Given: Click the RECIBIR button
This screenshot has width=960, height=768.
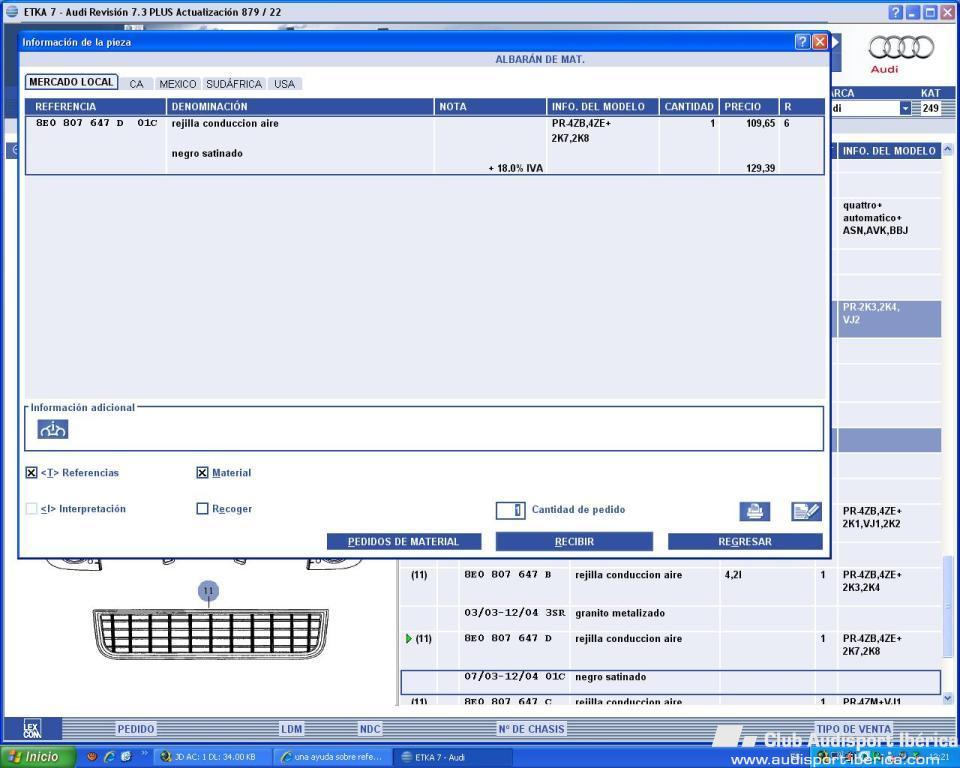Looking at the screenshot, I should click(574, 541).
